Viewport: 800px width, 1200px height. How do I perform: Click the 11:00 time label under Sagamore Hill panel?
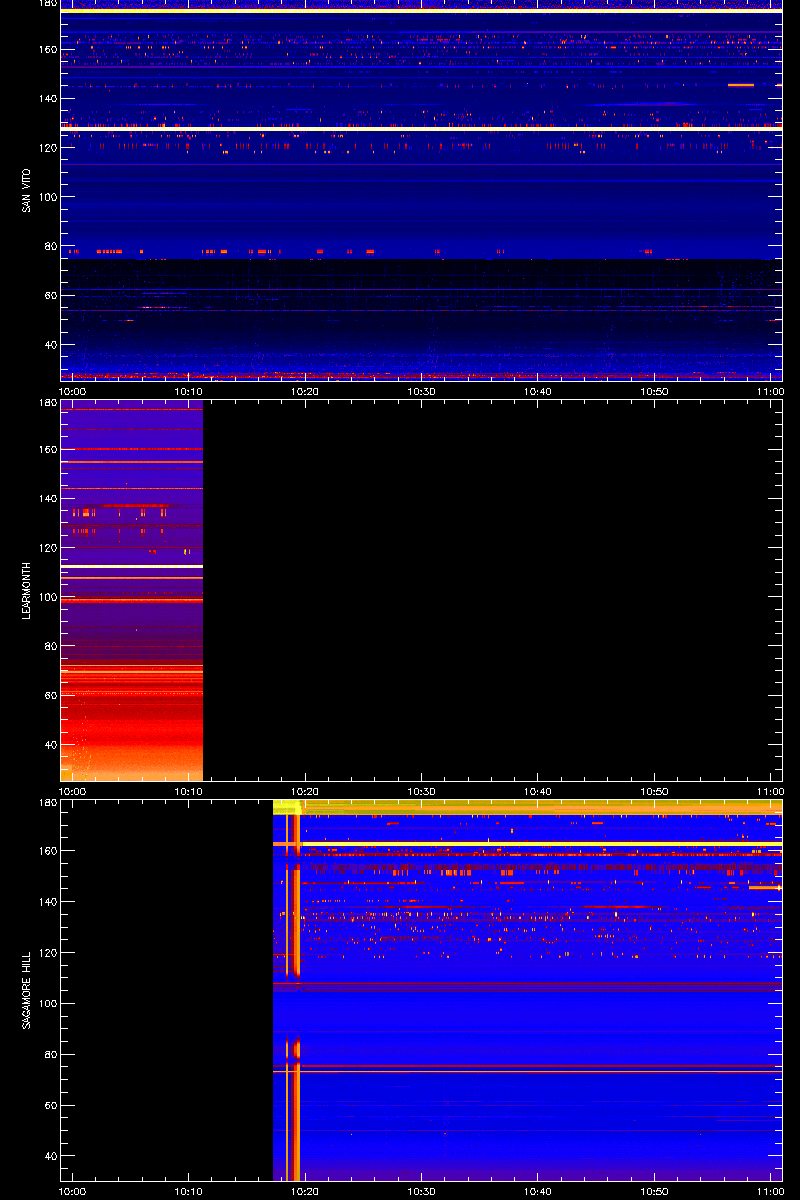(770, 1192)
